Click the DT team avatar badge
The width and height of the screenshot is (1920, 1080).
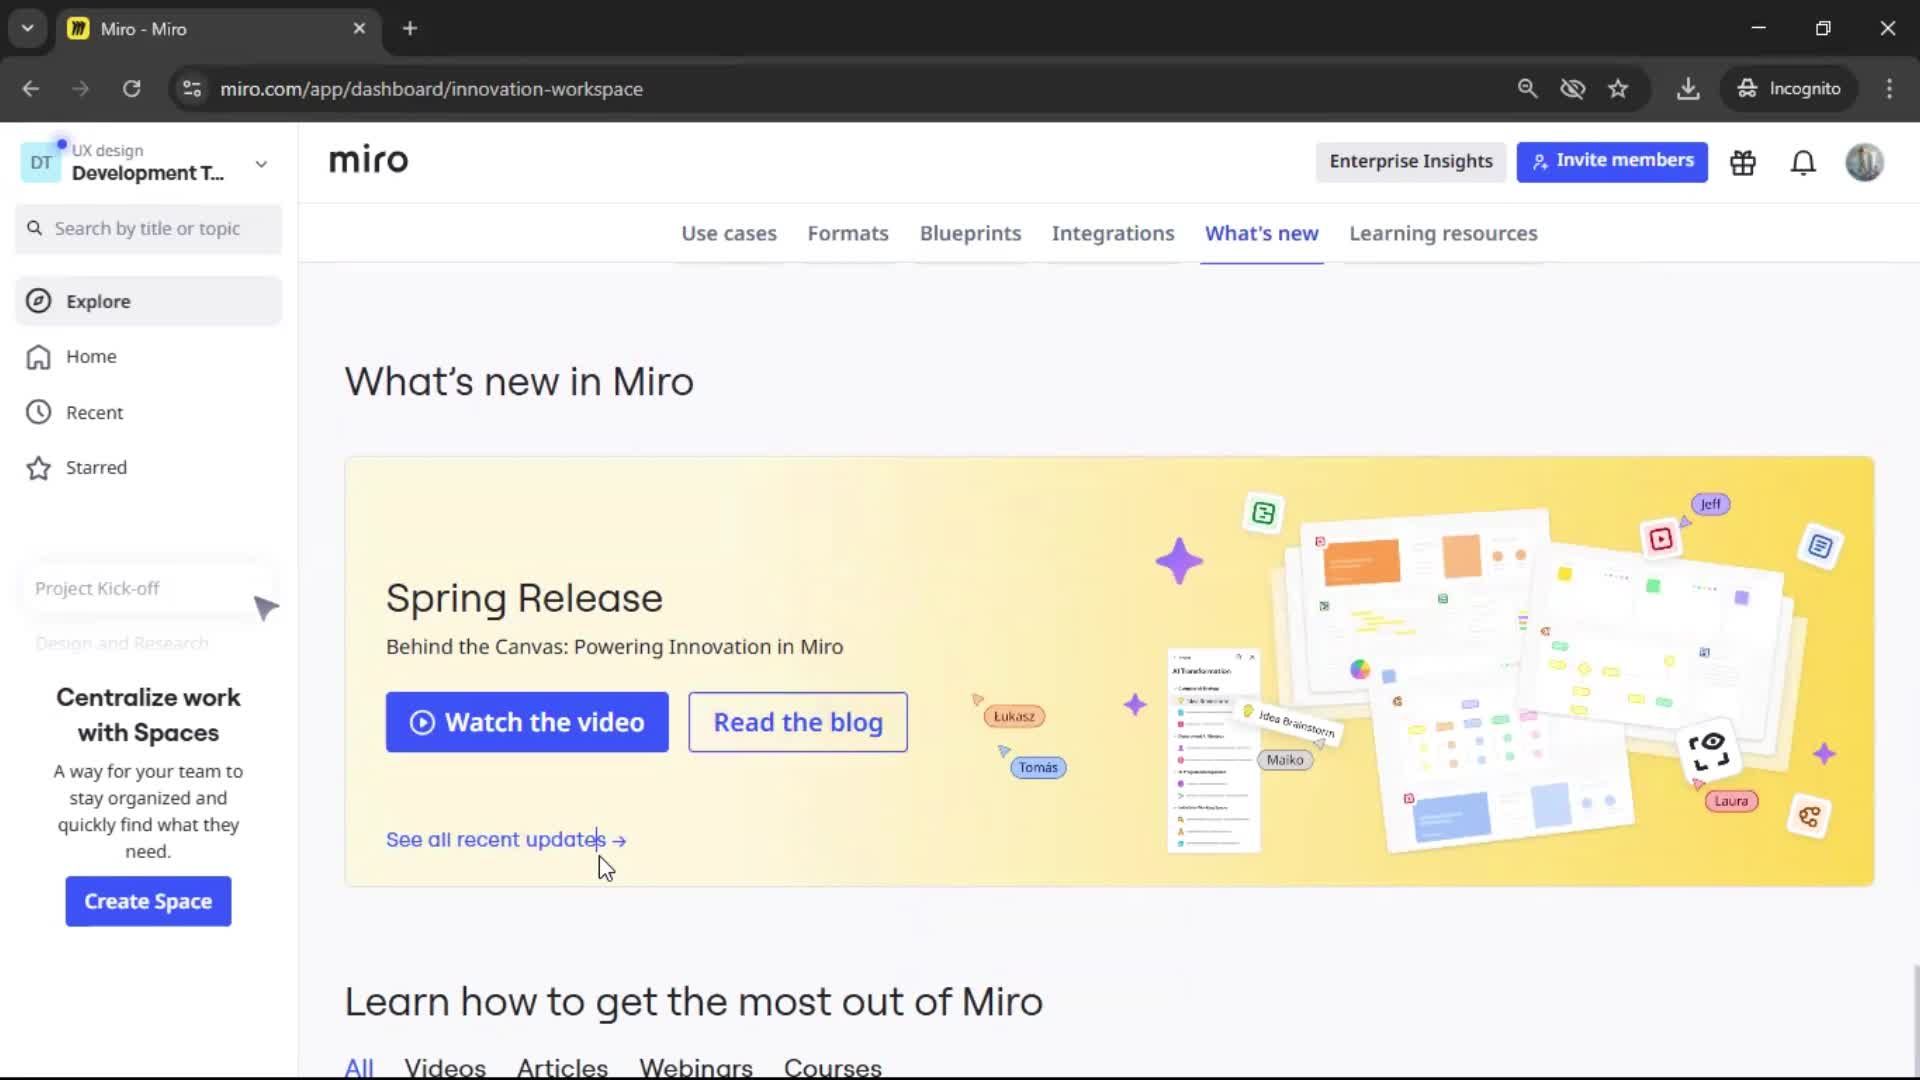(41, 163)
